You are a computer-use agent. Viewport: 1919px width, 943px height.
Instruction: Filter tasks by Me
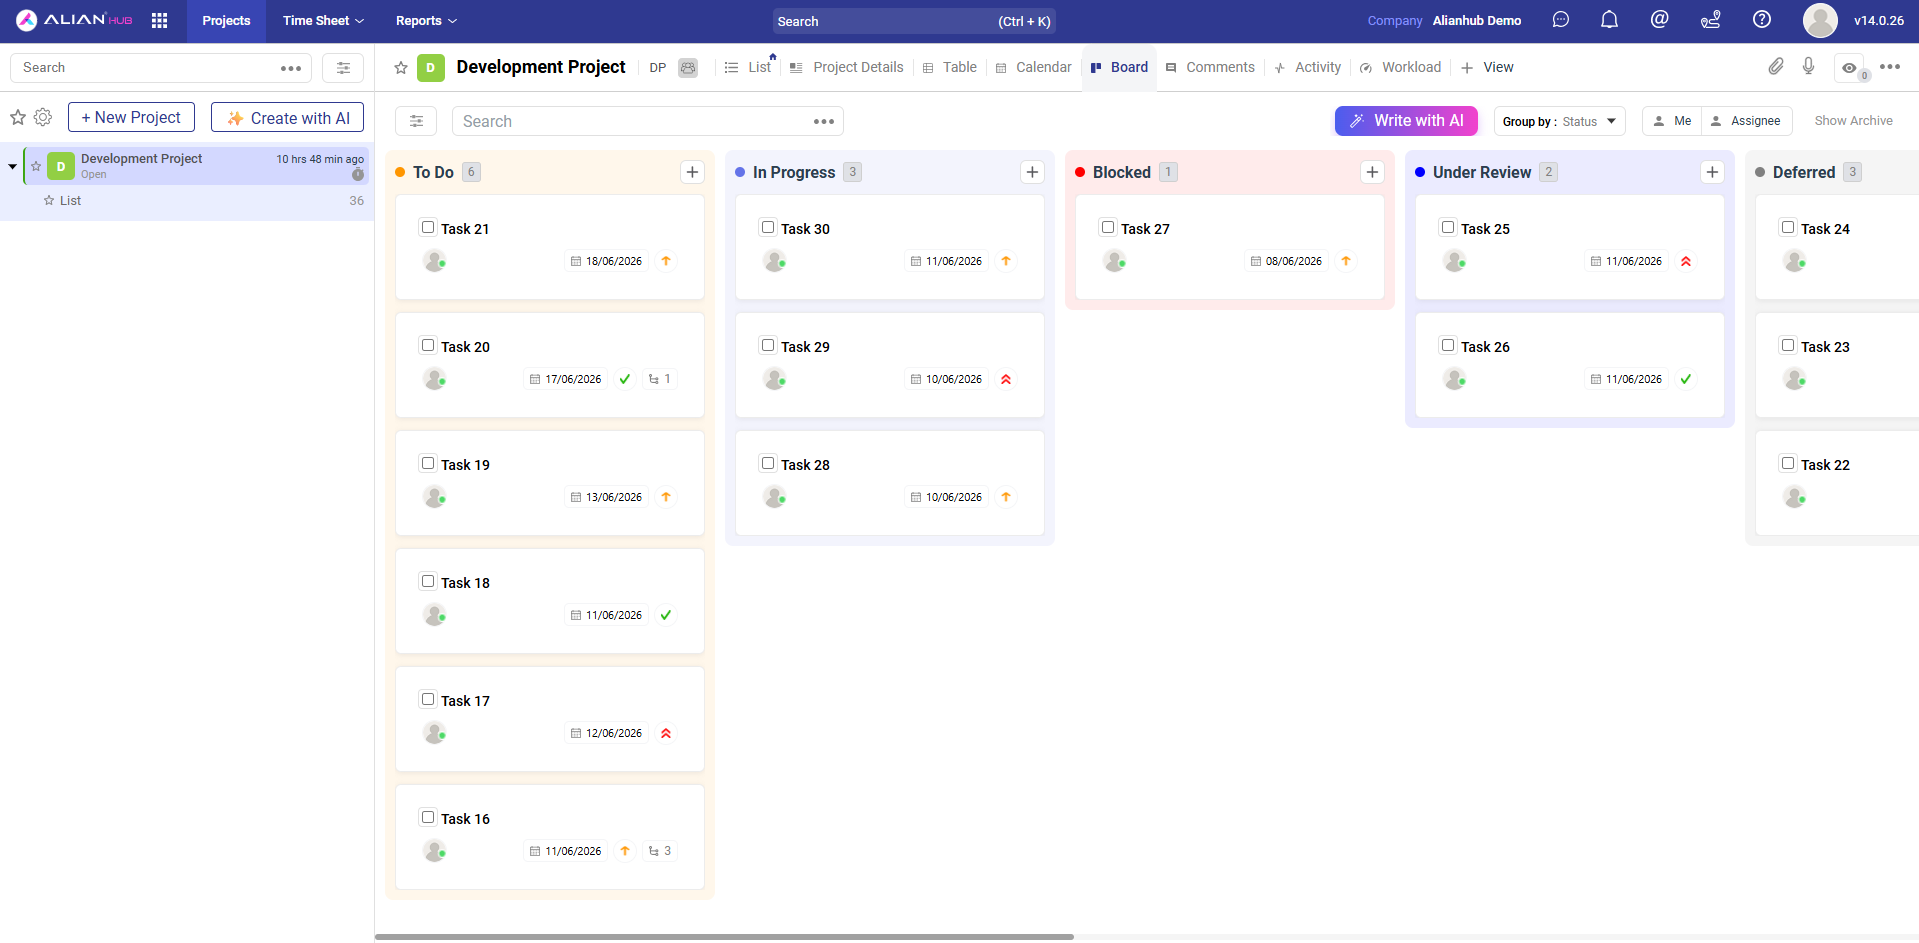pyautogui.click(x=1672, y=121)
